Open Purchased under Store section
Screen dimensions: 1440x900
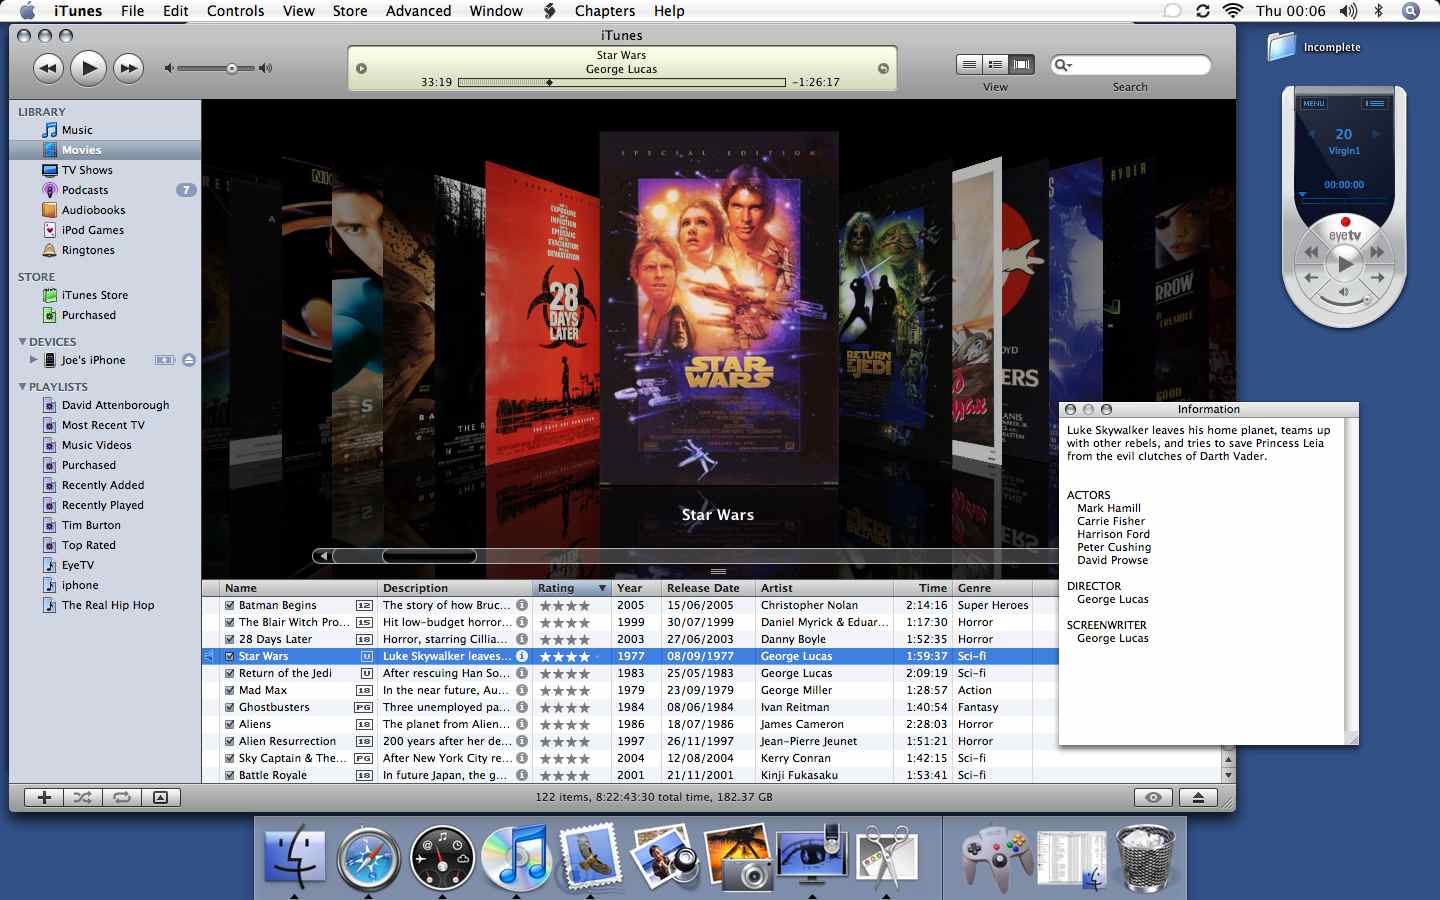point(88,315)
